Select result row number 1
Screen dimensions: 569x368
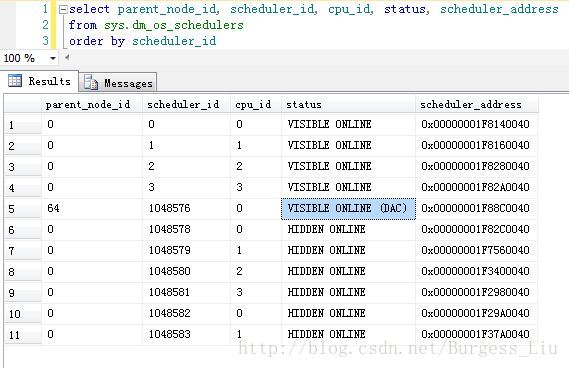[23, 125]
